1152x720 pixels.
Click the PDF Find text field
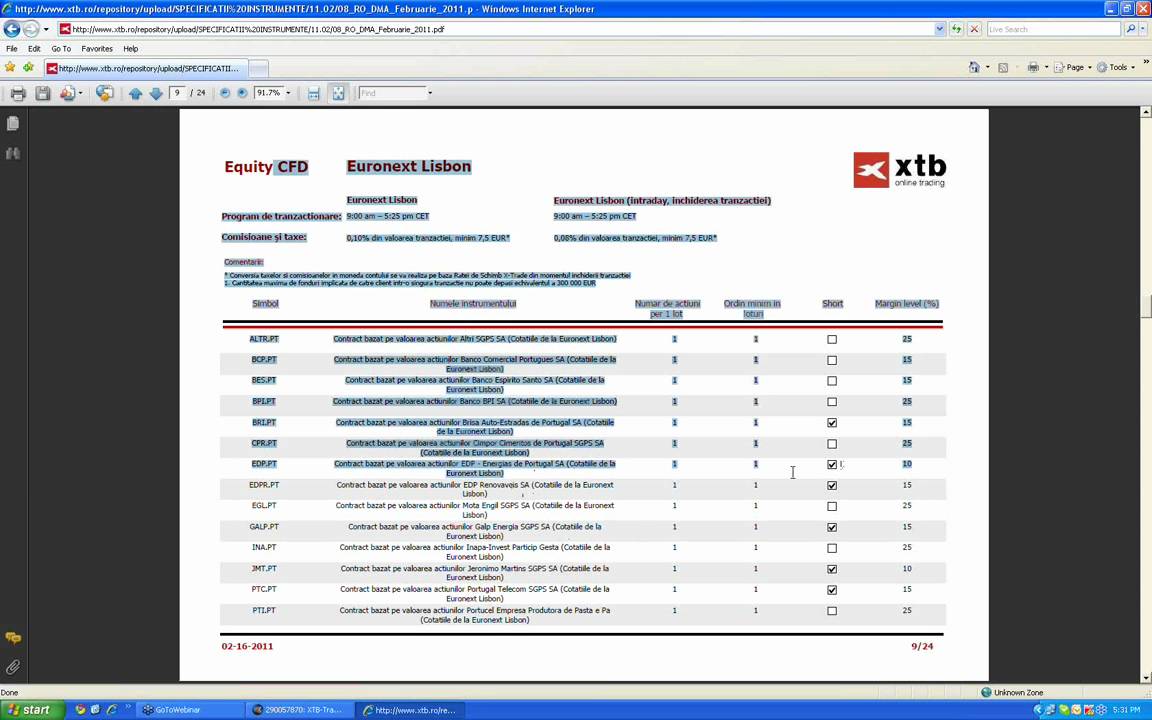point(392,93)
